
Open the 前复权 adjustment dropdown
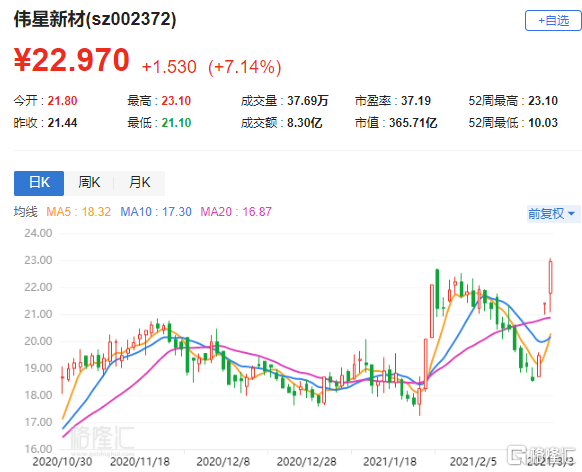(552, 214)
